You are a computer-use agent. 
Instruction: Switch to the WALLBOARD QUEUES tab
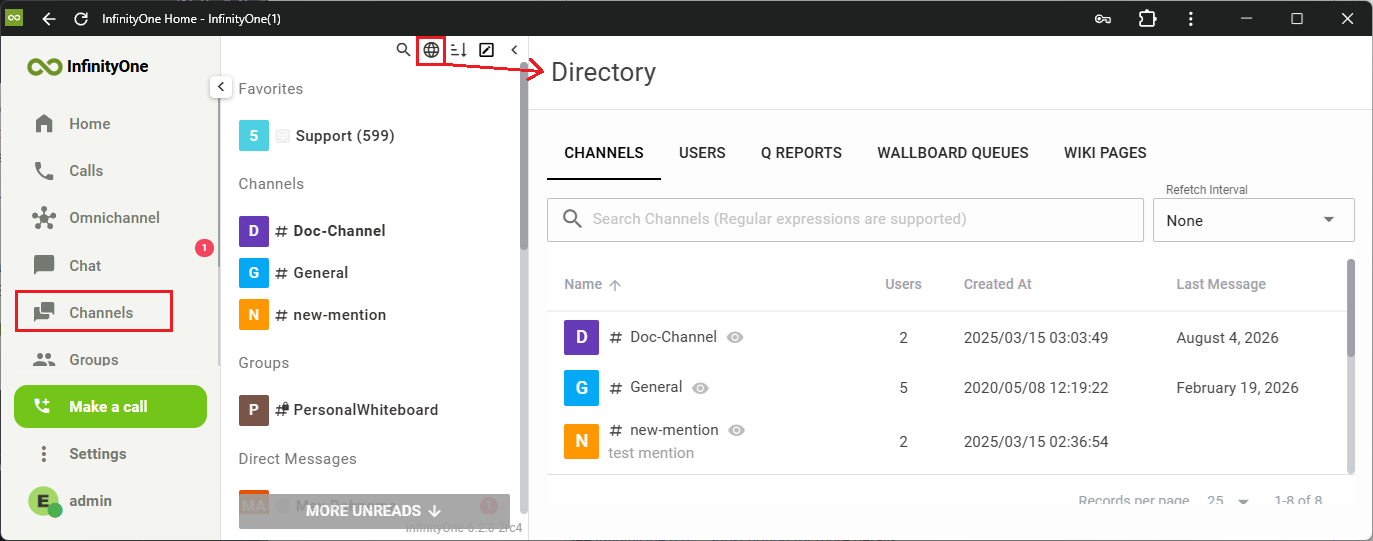coord(953,153)
